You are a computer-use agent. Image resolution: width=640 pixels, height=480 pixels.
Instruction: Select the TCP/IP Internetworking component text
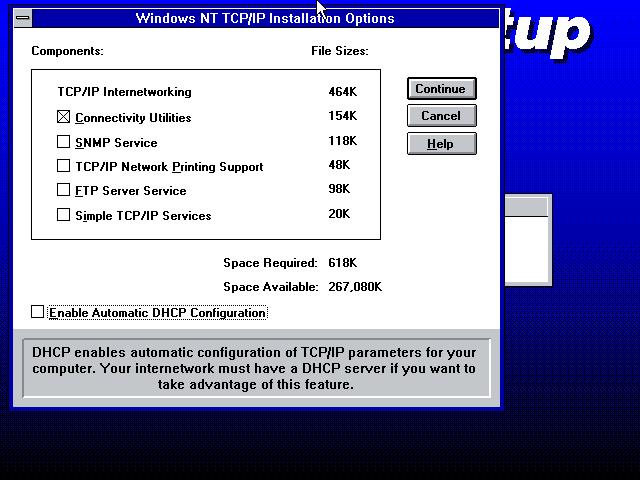coord(124,92)
